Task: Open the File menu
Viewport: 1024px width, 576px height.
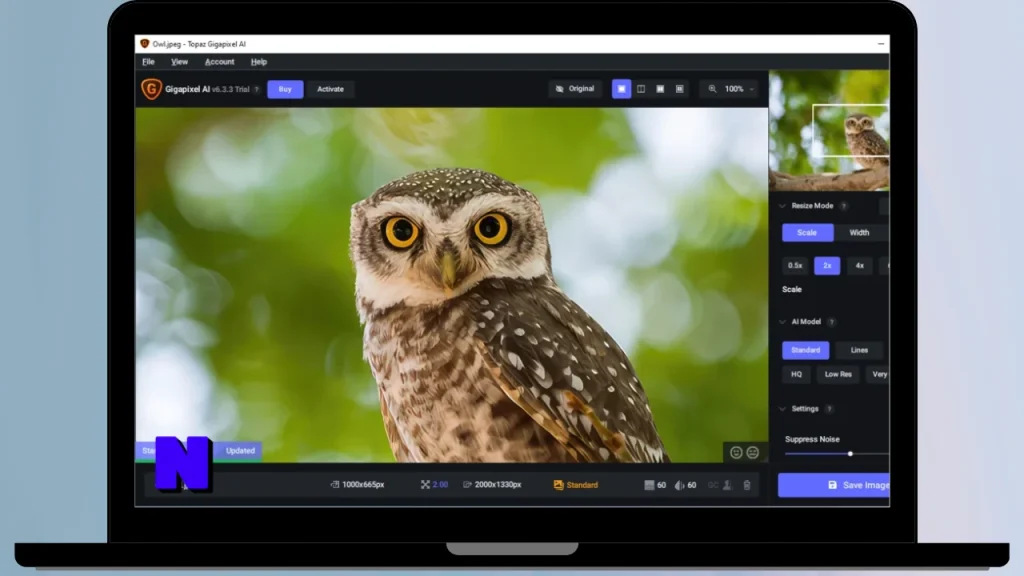Action: pyautogui.click(x=148, y=62)
